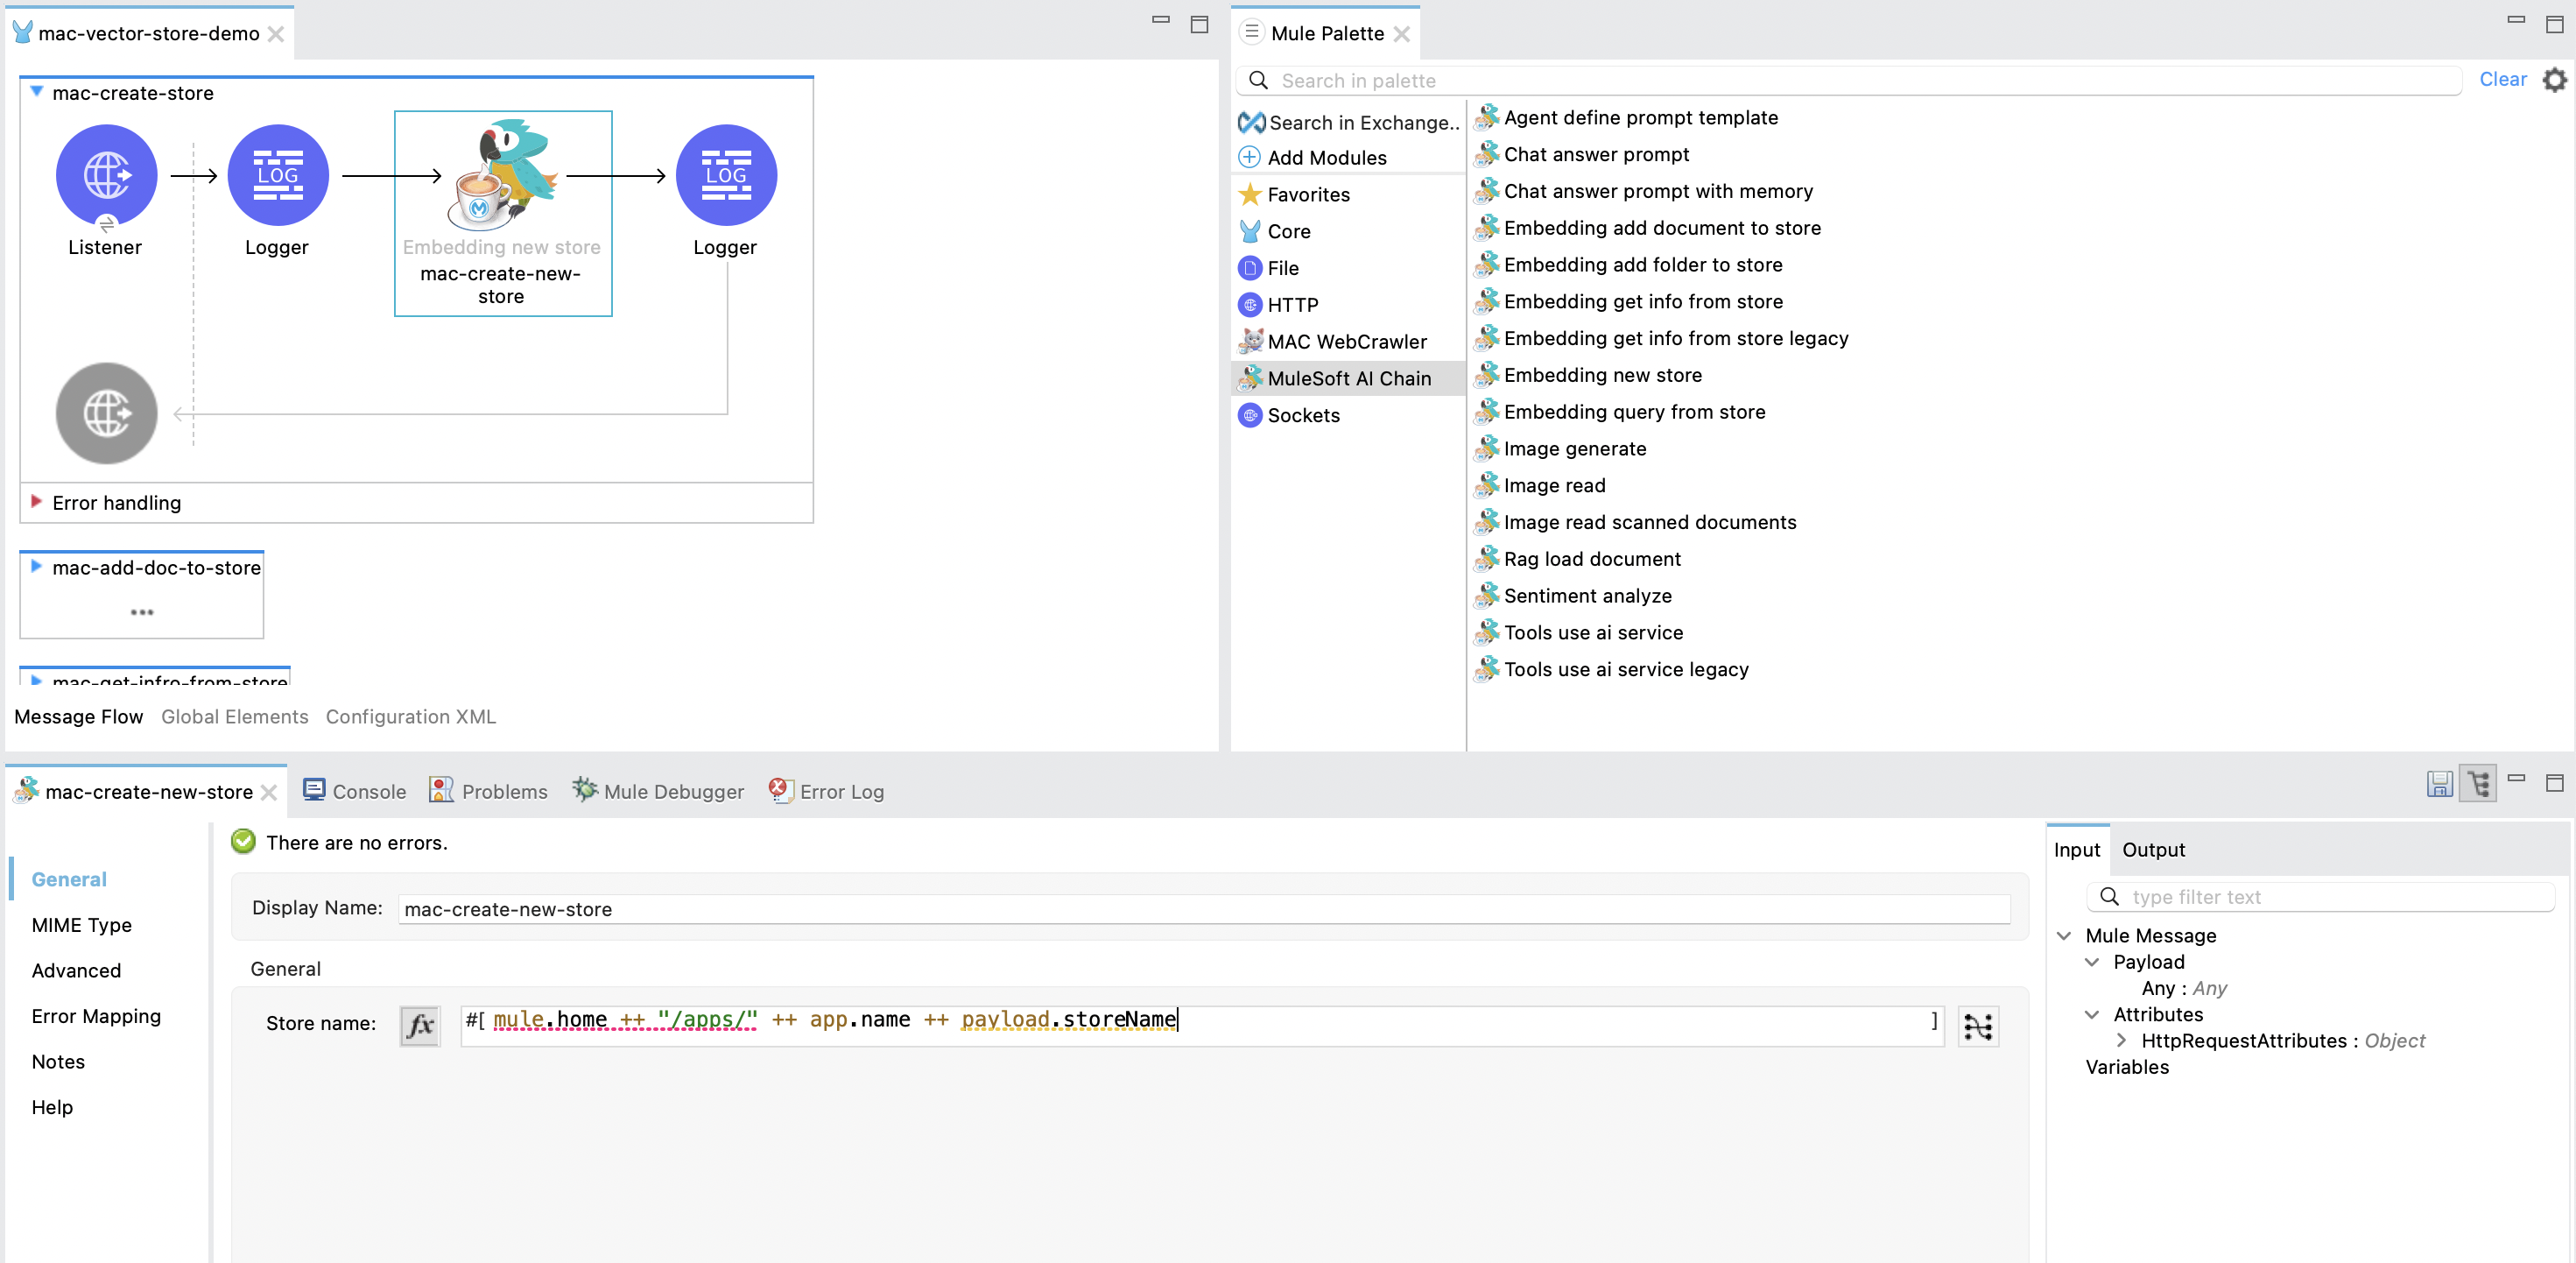
Task: Switch to the Global Elements tab
Action: point(235,715)
